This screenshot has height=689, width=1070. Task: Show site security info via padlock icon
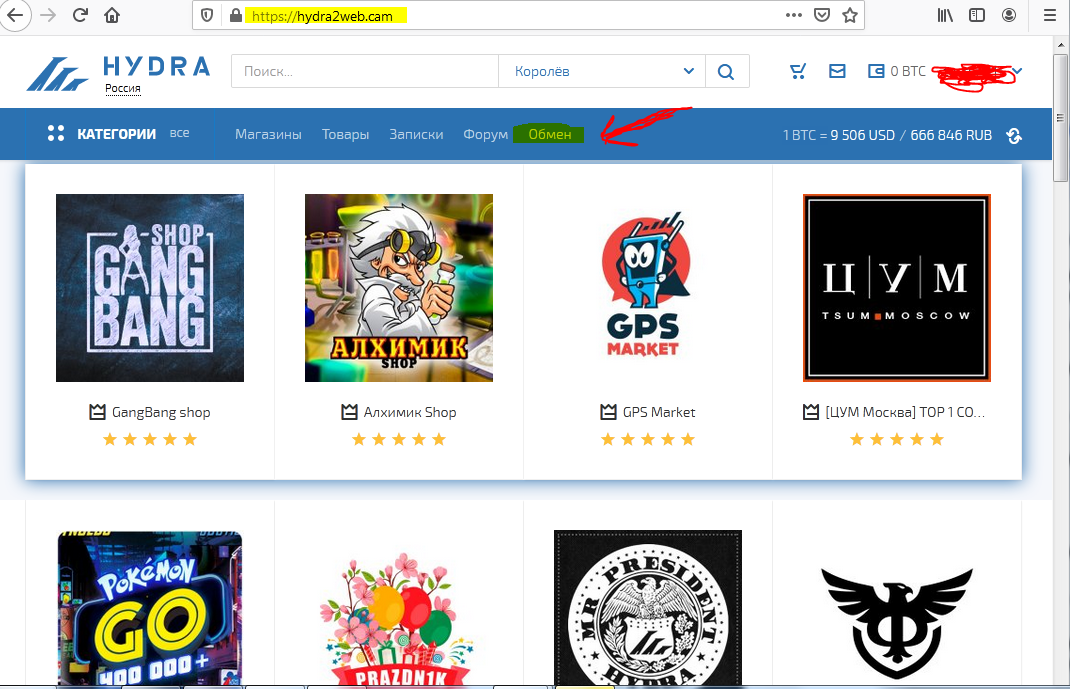click(x=235, y=15)
